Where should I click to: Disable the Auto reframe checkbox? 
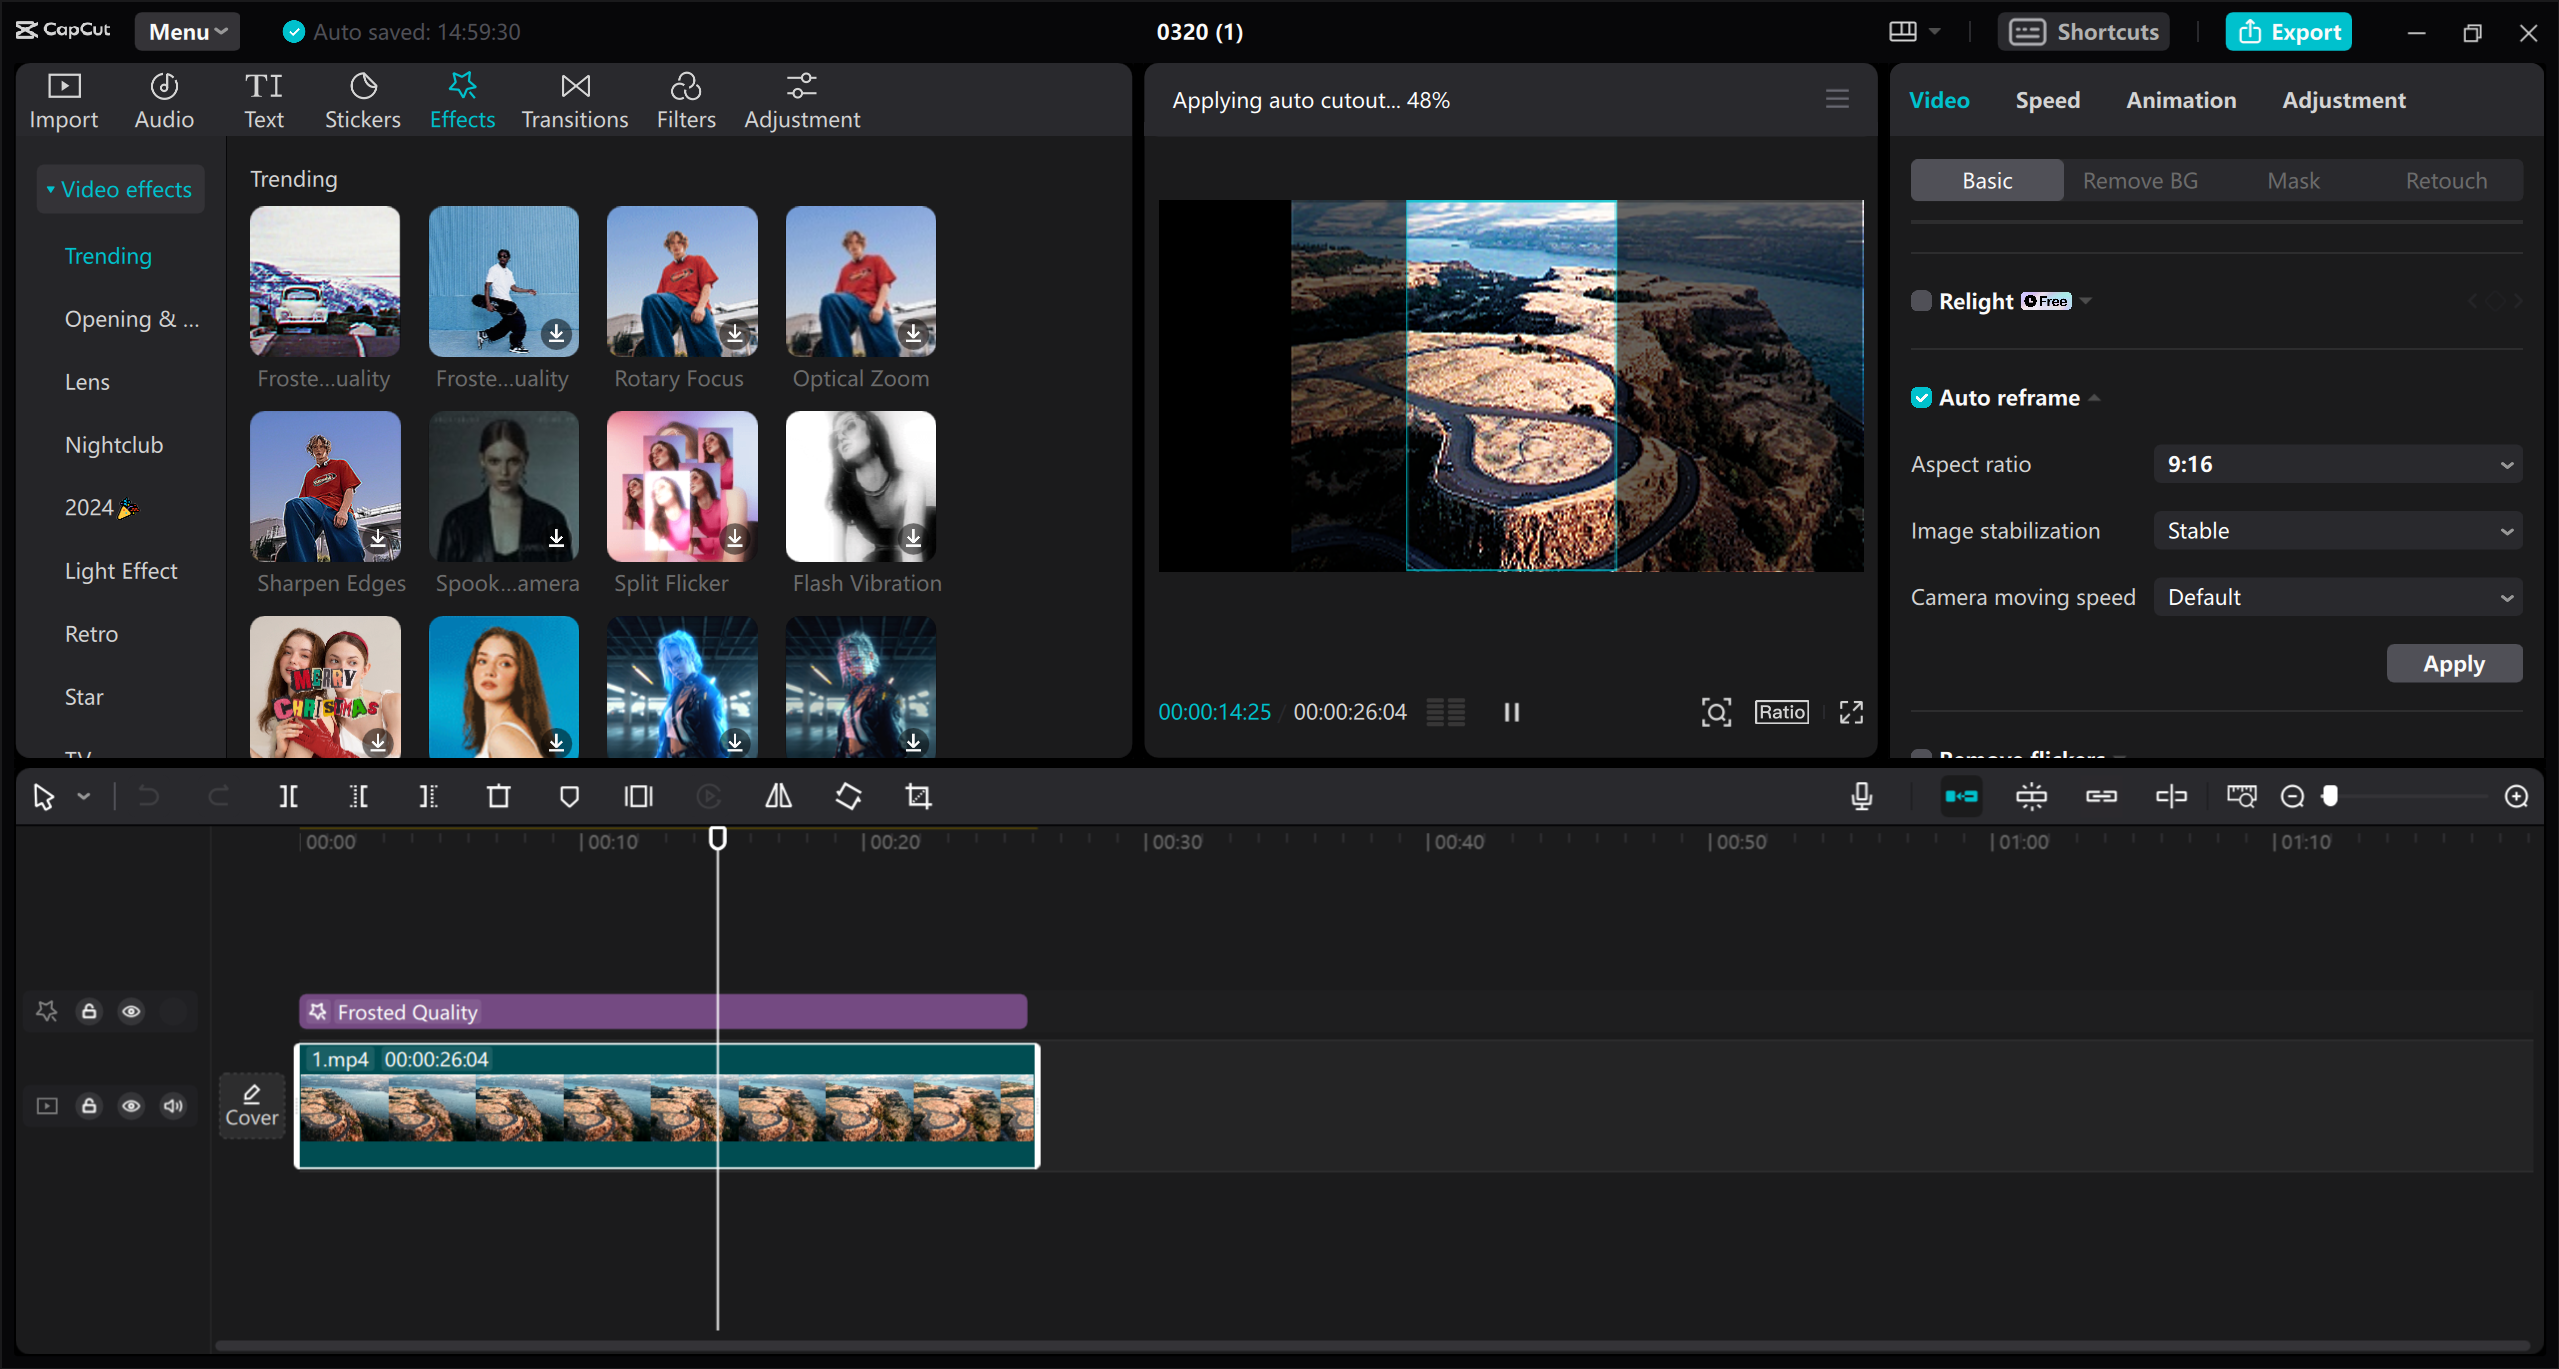pyautogui.click(x=1921, y=397)
